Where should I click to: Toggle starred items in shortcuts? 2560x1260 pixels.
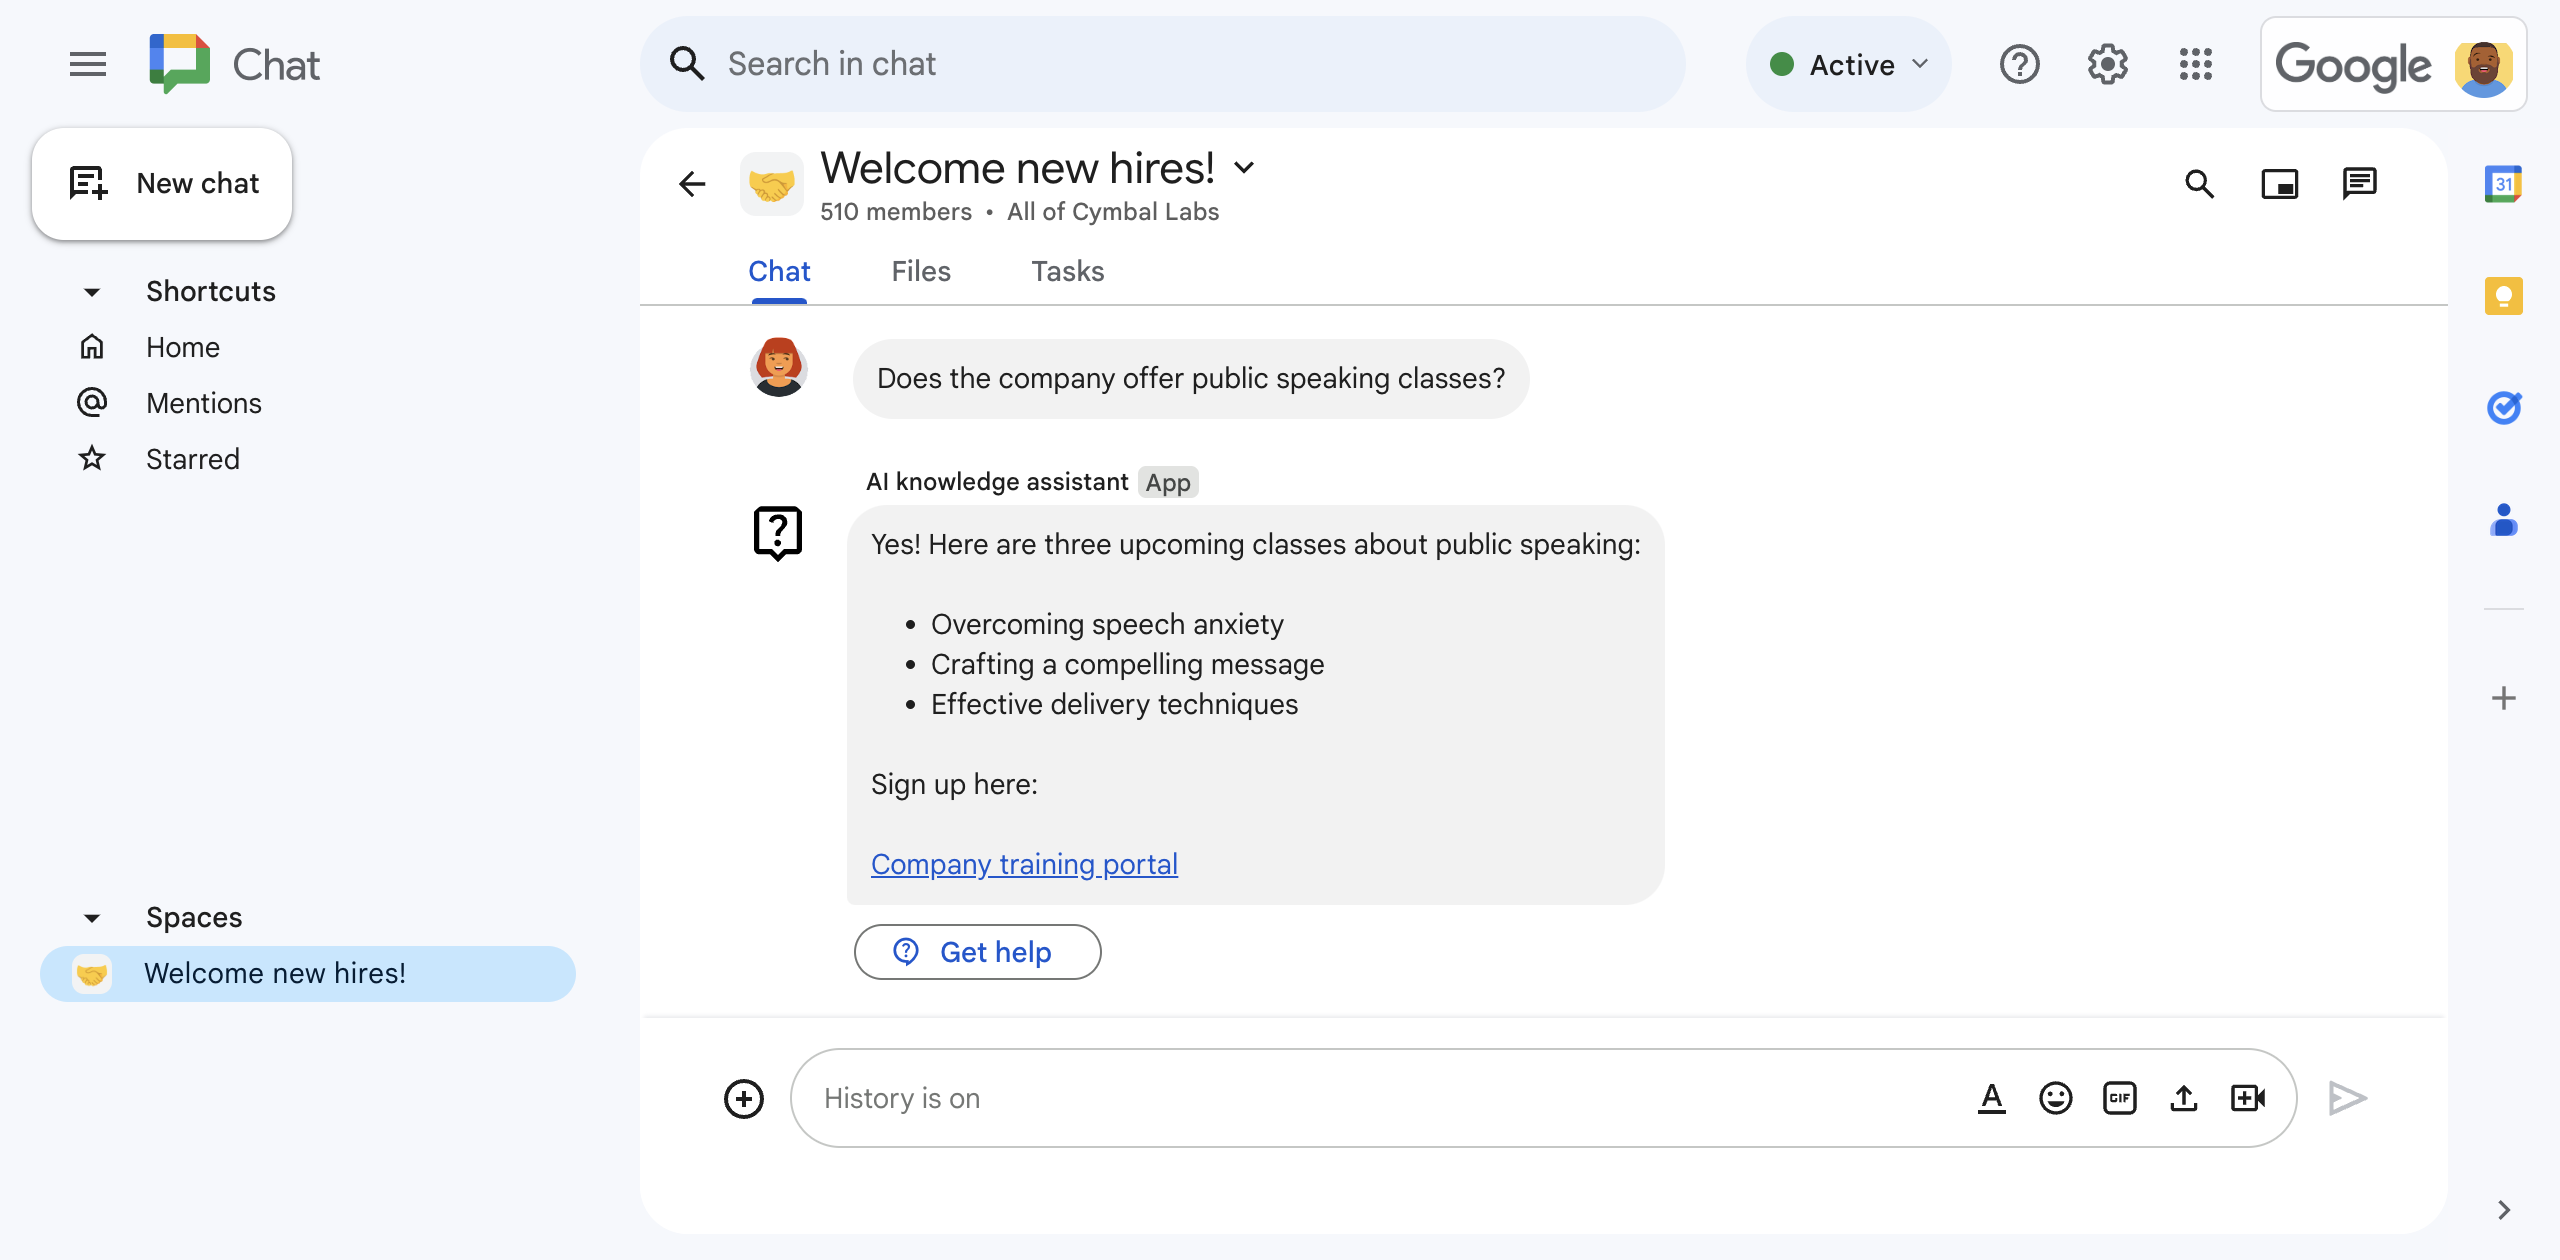click(191, 457)
